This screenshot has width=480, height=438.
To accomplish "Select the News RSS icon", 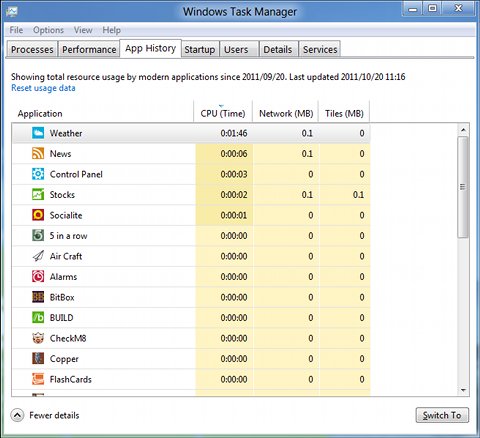I will pyautogui.click(x=38, y=153).
